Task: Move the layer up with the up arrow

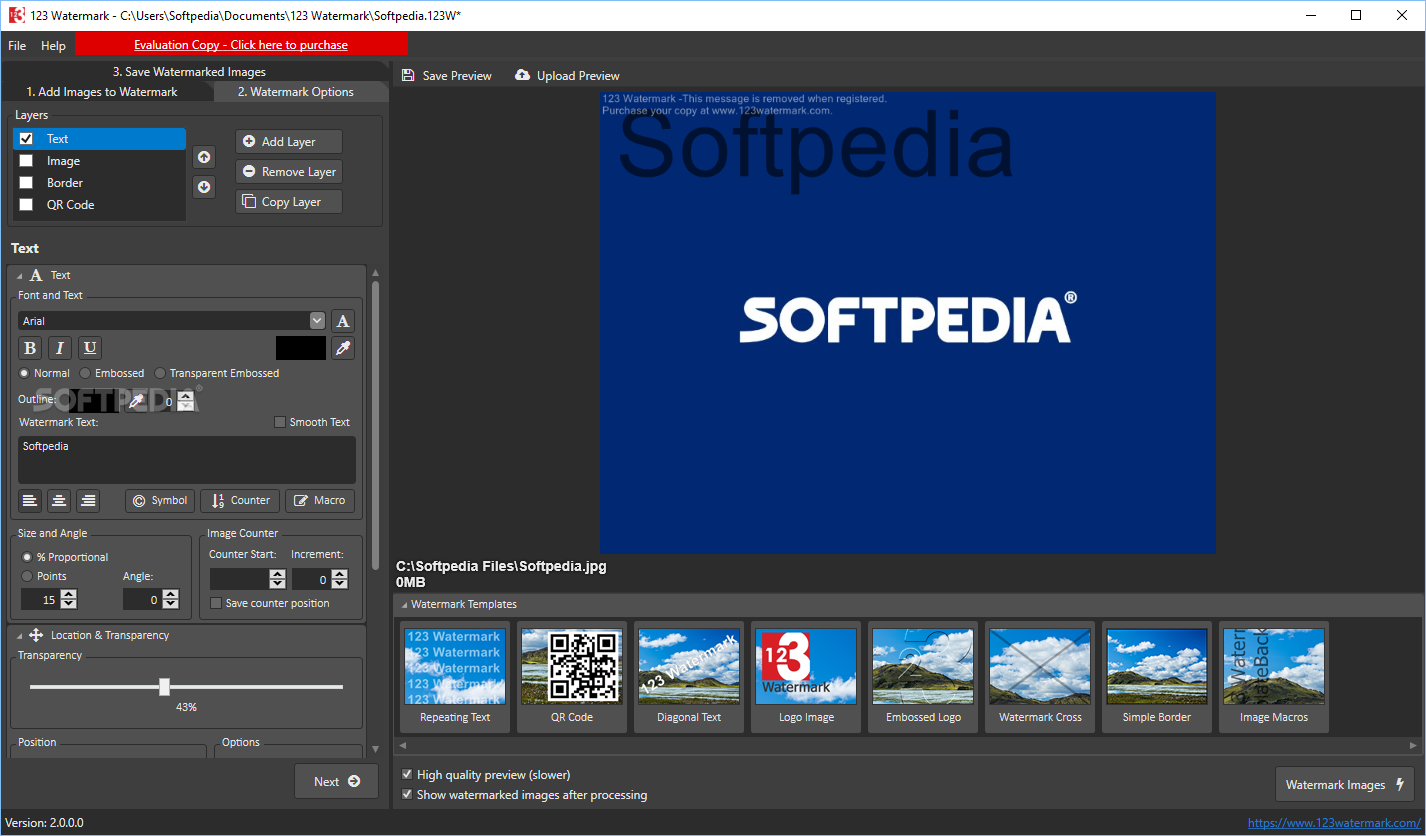Action: [204, 157]
